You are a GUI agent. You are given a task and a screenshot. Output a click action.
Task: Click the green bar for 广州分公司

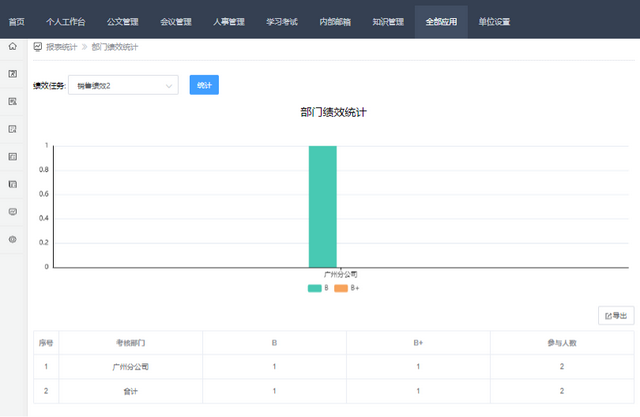322,206
